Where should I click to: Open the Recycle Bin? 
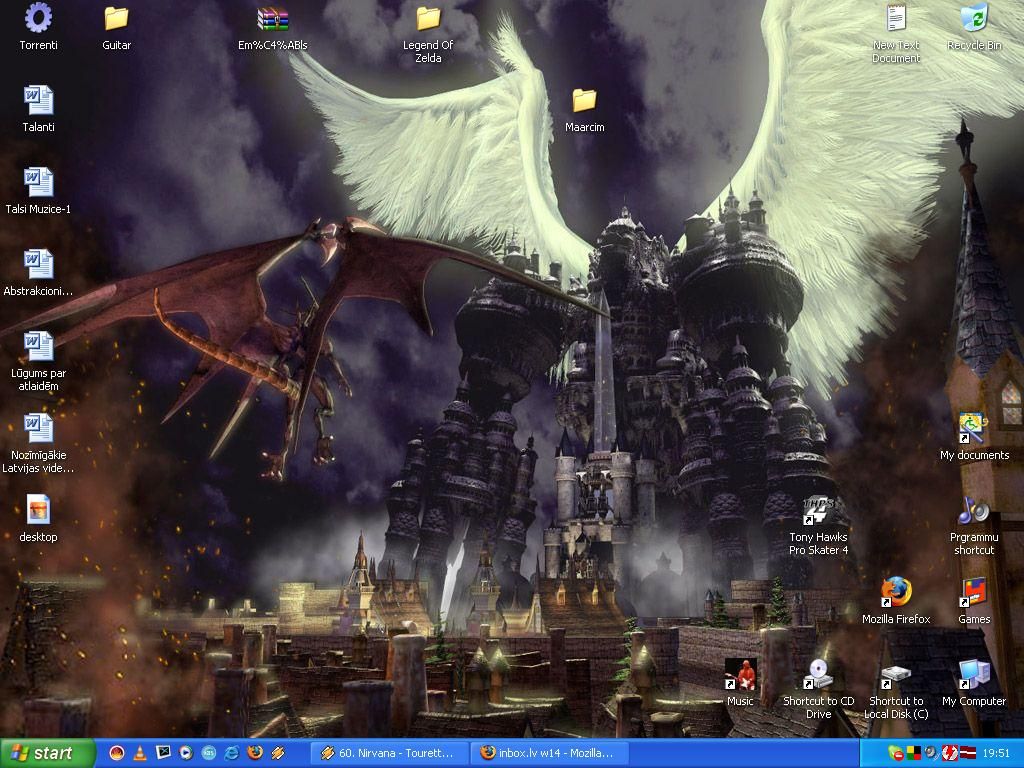click(974, 26)
